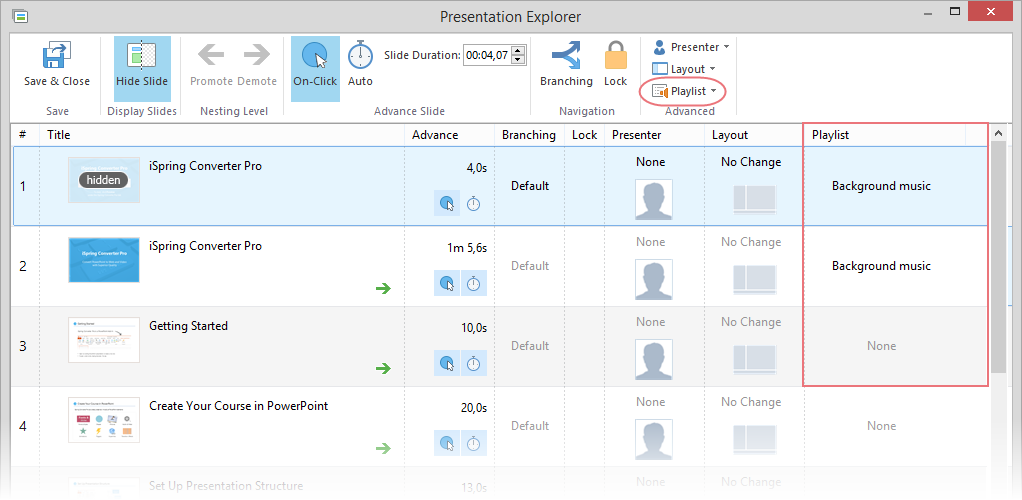Viewport: 1022px width, 500px height.
Task: Click layout icon in slide 2 row
Action: (755, 280)
